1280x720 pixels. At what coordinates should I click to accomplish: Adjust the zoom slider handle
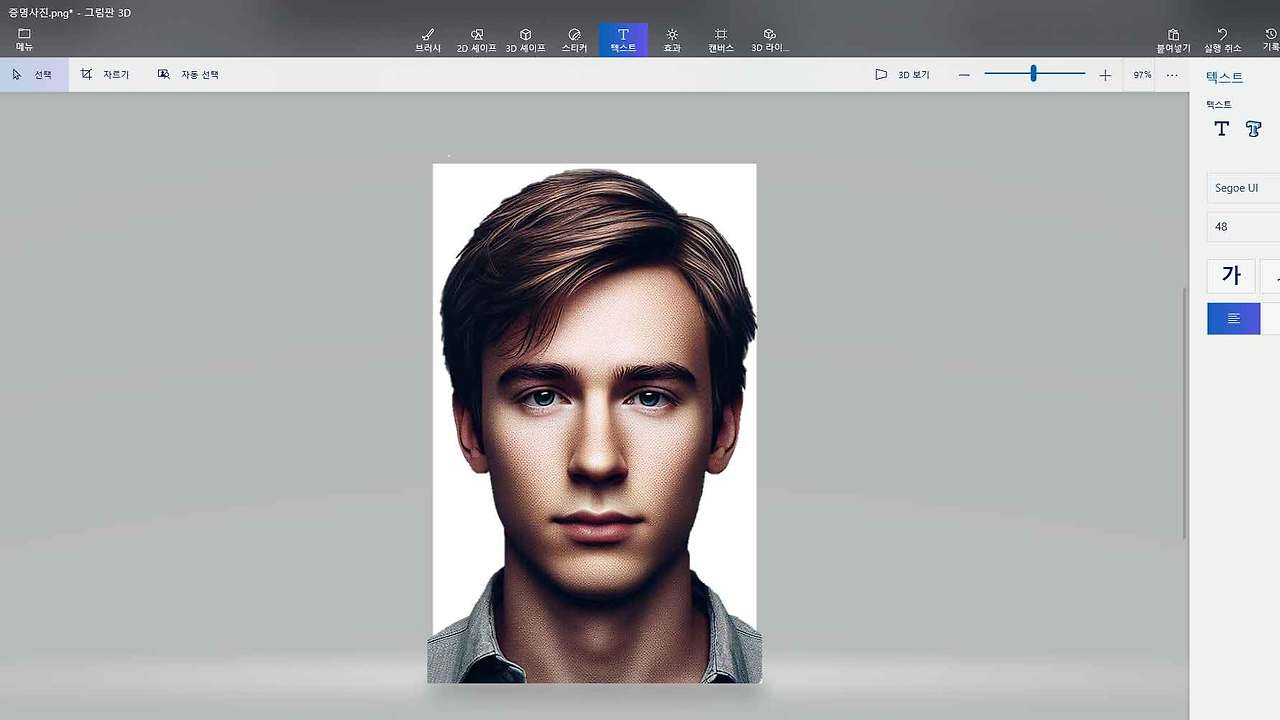(x=1033, y=74)
